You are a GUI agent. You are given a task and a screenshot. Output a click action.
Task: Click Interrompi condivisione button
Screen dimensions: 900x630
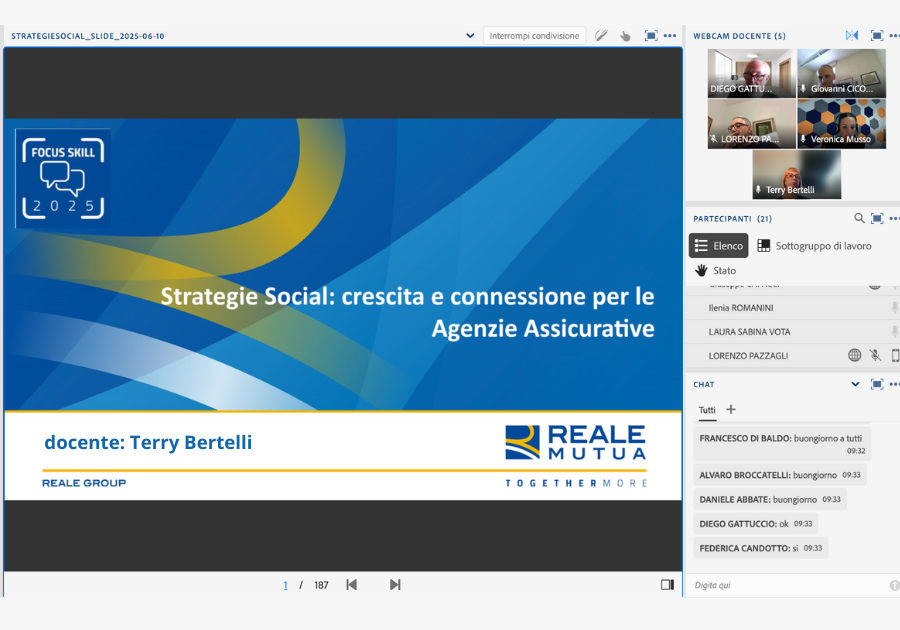534,35
